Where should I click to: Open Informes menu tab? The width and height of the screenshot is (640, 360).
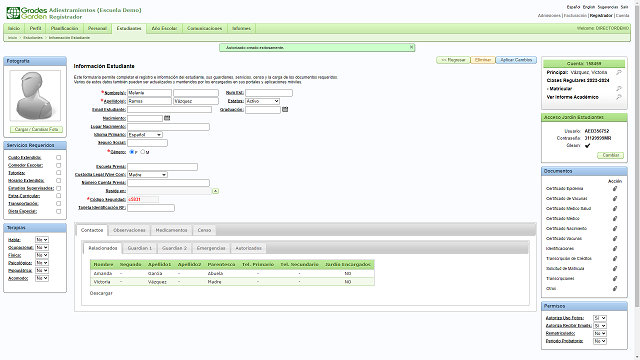241,28
